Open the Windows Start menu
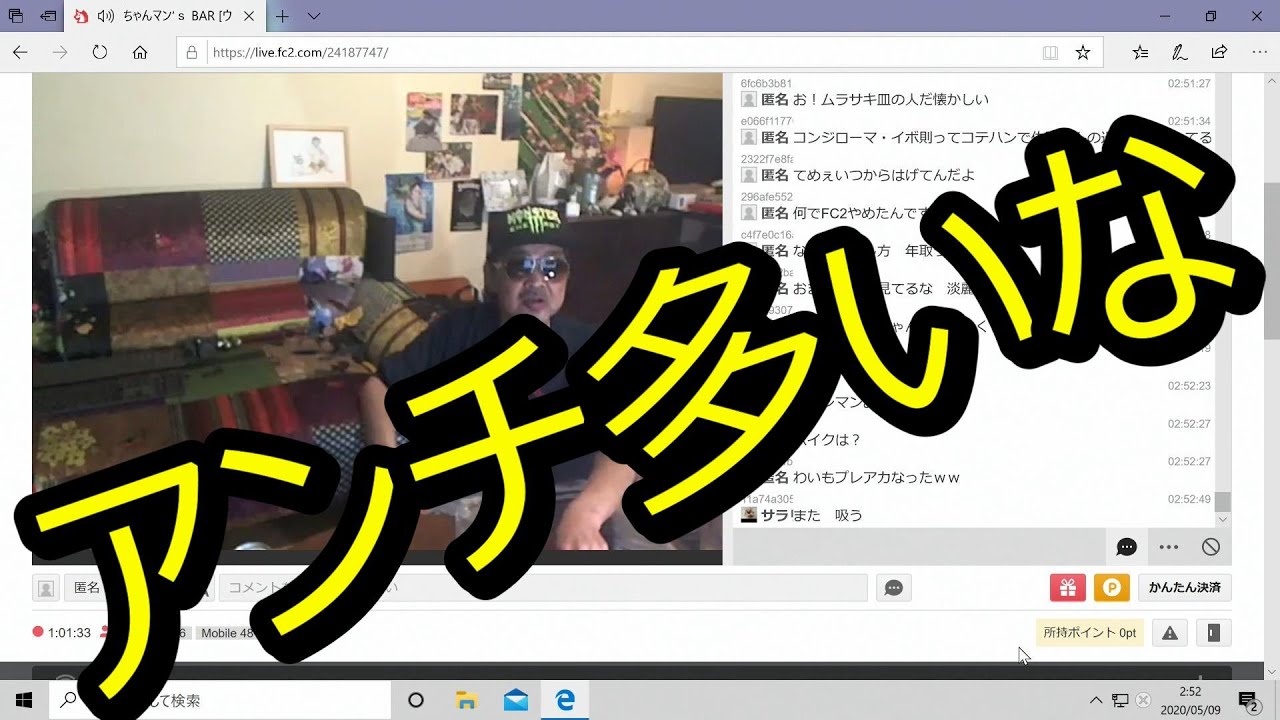The width and height of the screenshot is (1280, 720). pyautogui.click(x=24, y=700)
